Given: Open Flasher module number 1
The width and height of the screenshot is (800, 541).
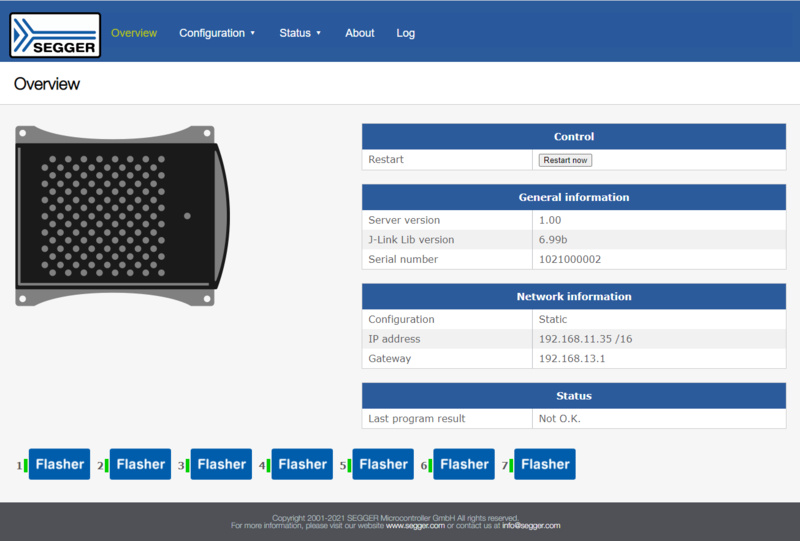Looking at the screenshot, I should [x=59, y=464].
